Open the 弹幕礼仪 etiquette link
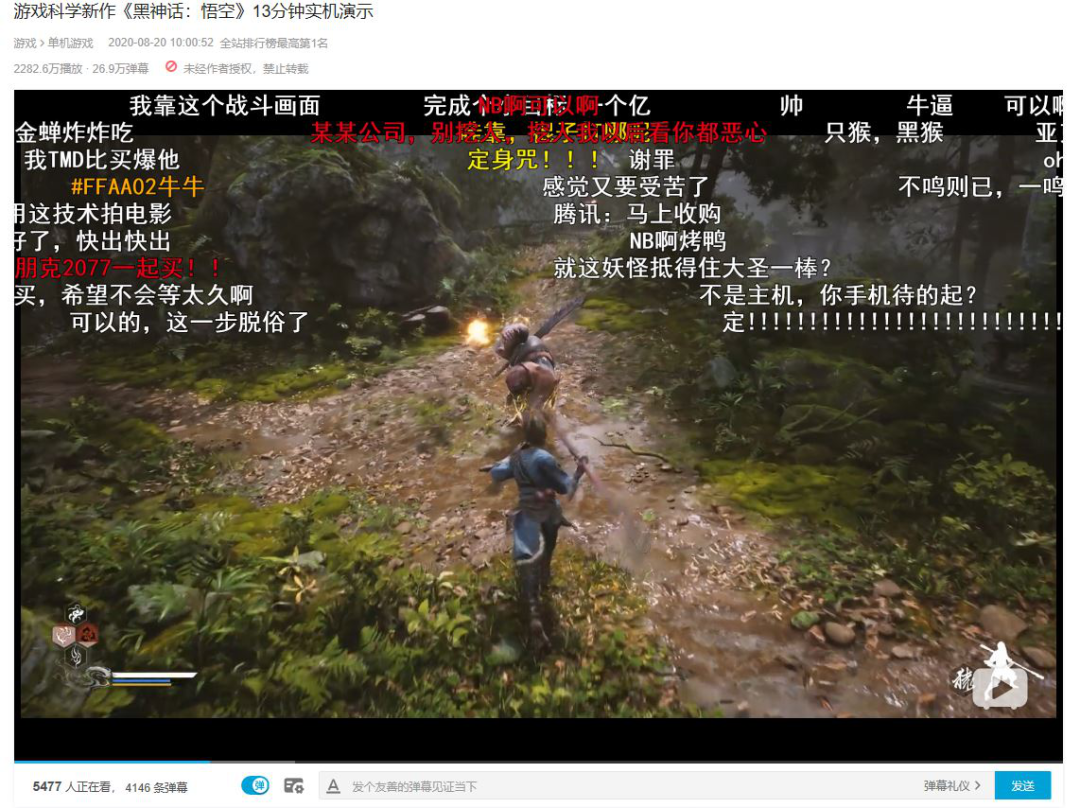Viewport: 1080px width, 808px height. 952,786
